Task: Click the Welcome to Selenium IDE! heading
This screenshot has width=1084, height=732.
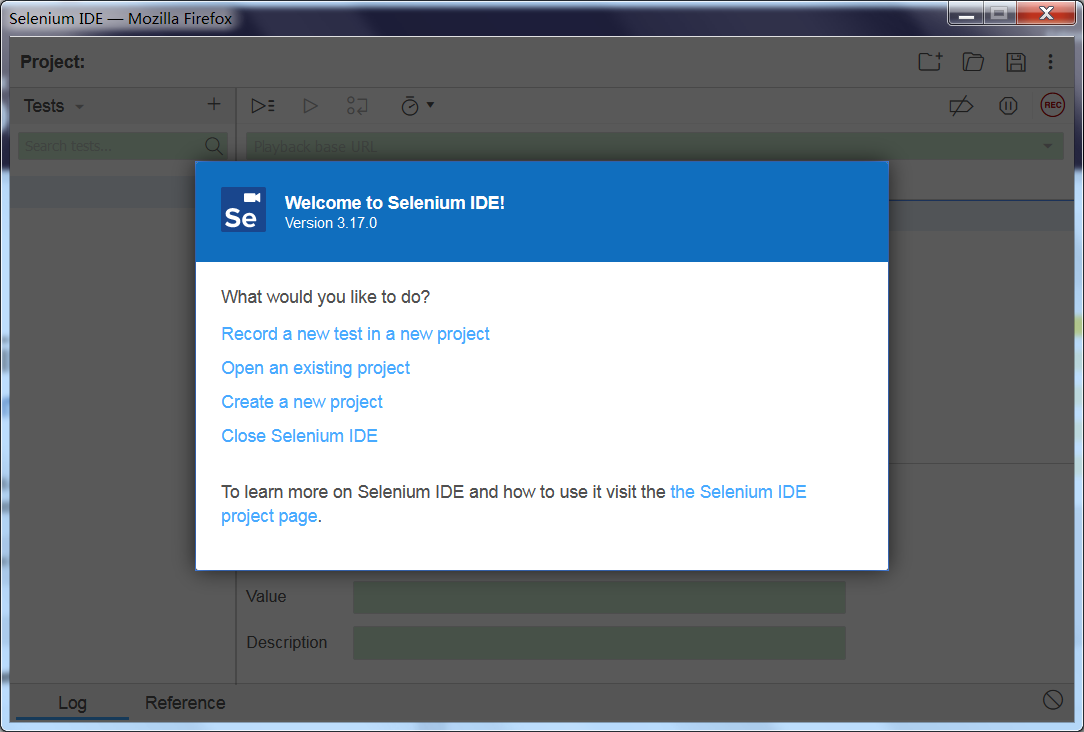Action: 395,203
